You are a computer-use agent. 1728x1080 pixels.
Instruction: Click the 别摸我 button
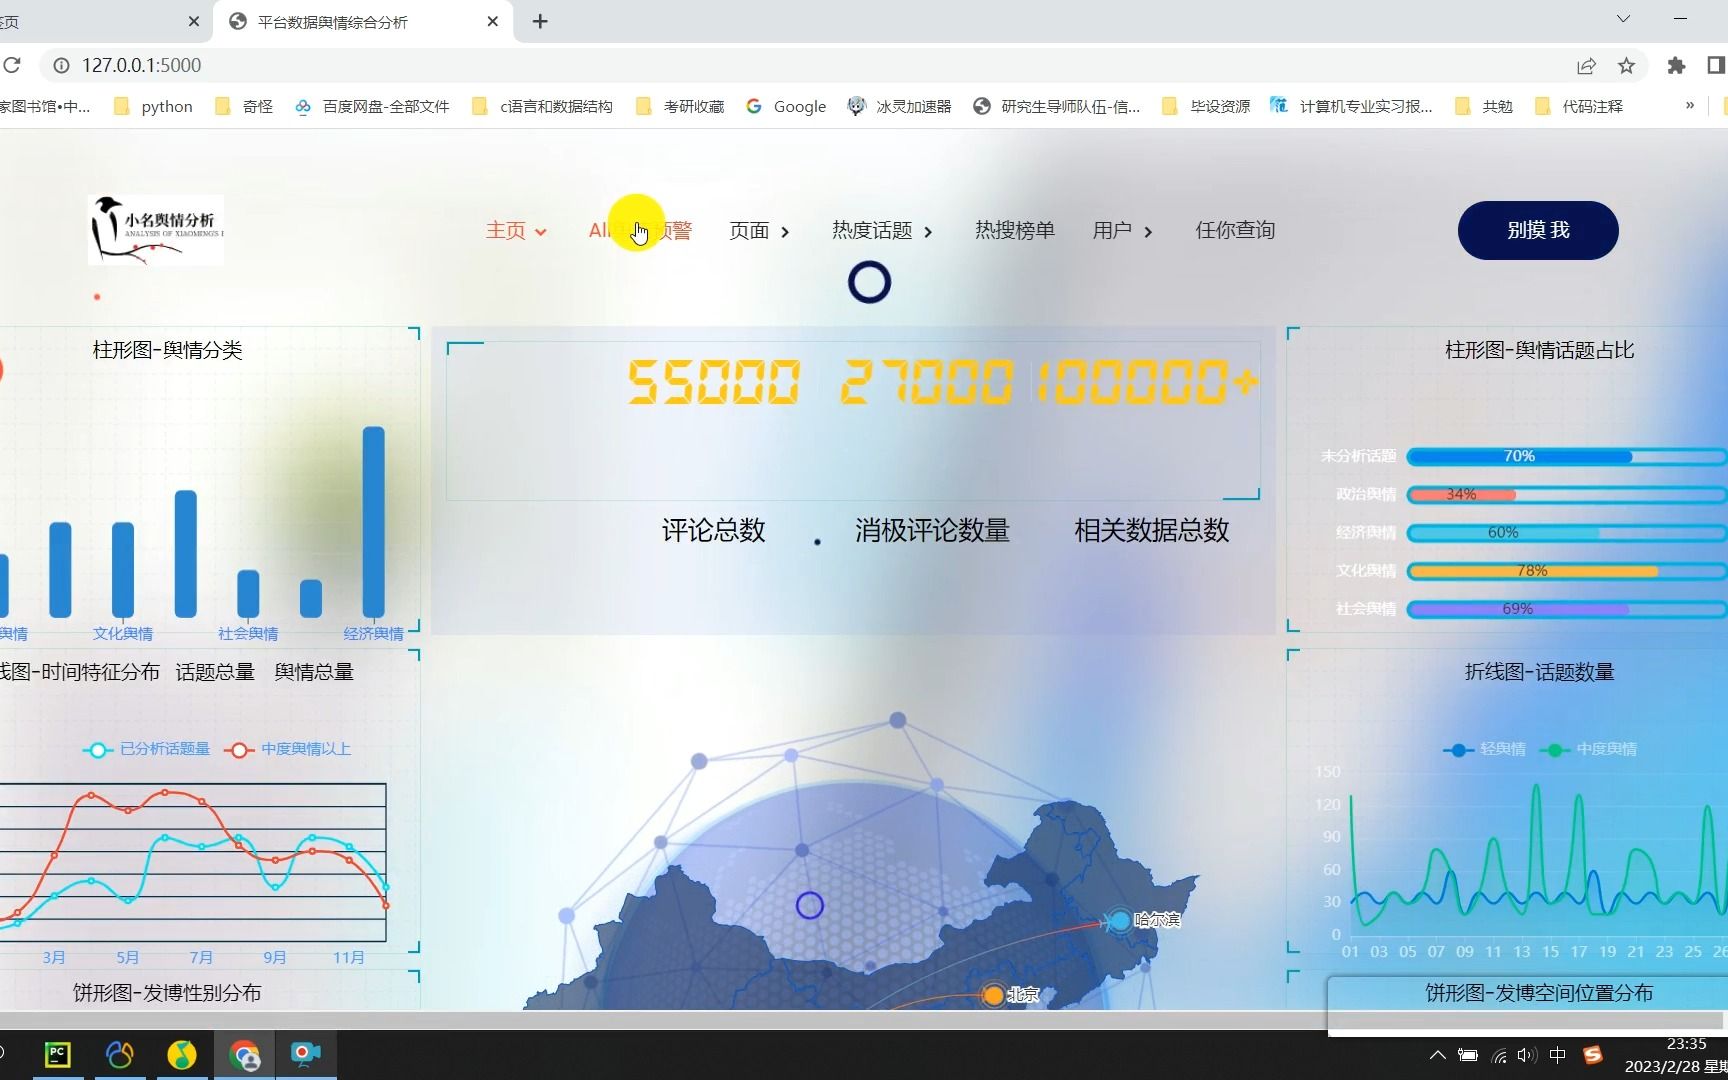tap(1538, 230)
